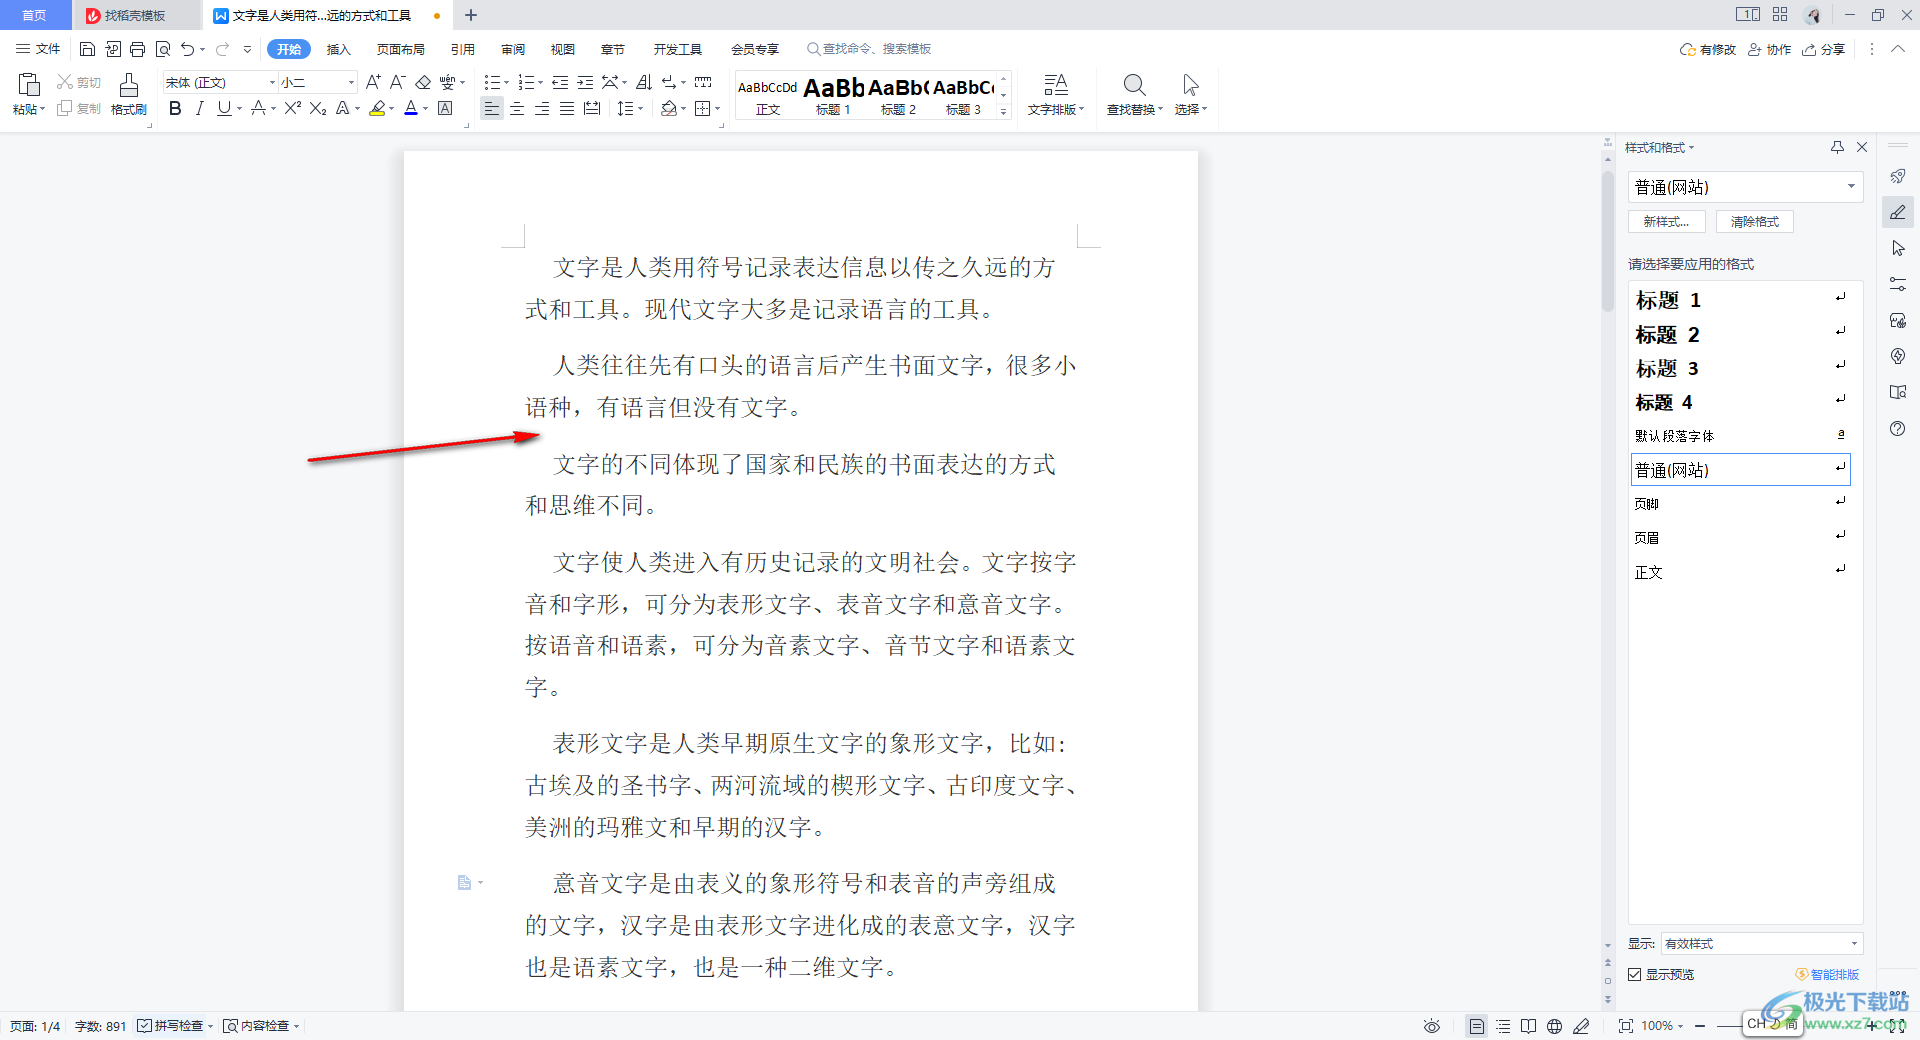Switch to reading layout view
The height and width of the screenshot is (1040, 1920).
1528,1026
